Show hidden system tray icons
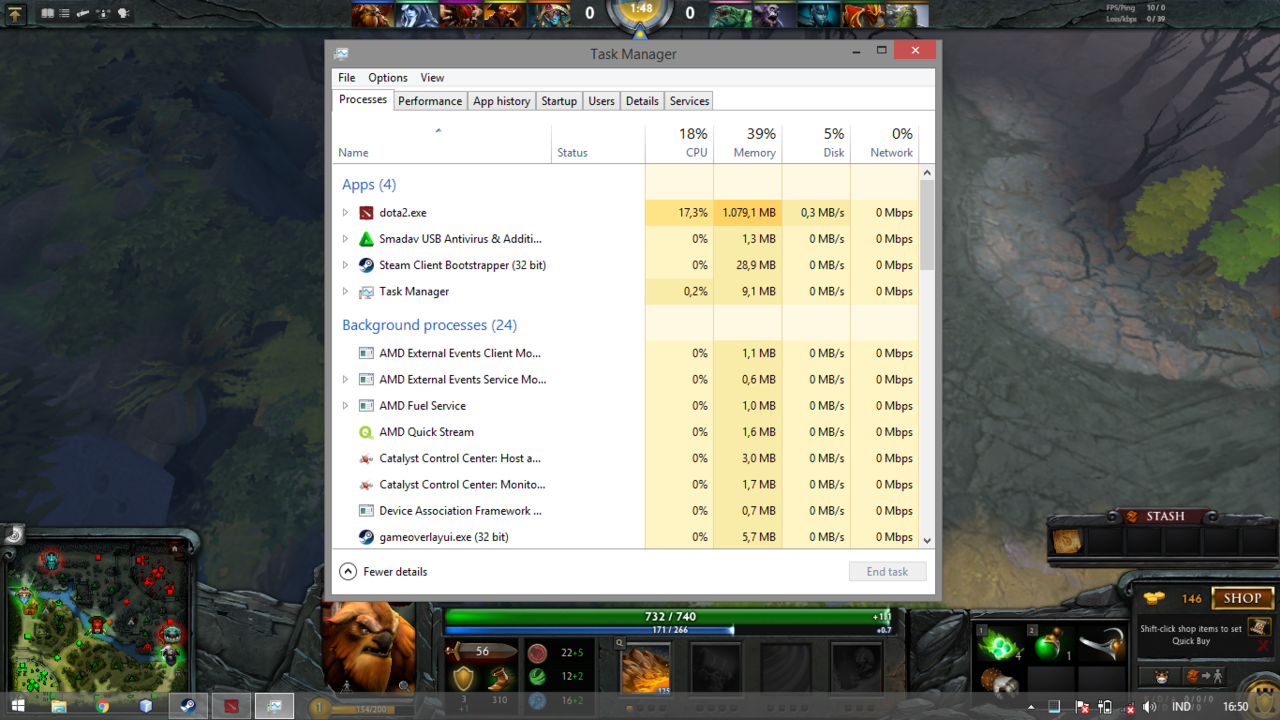1280x720 pixels. coord(1030,707)
